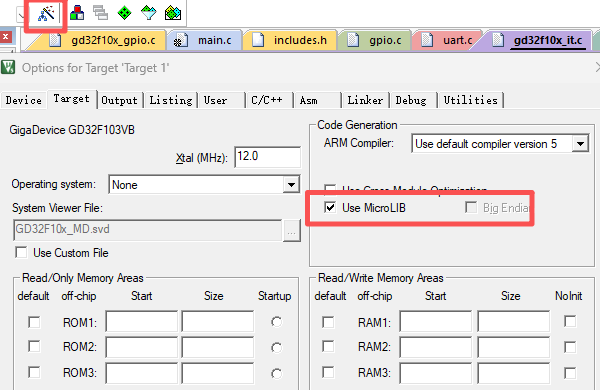Enable the Use Custom File checkbox

coord(21,253)
